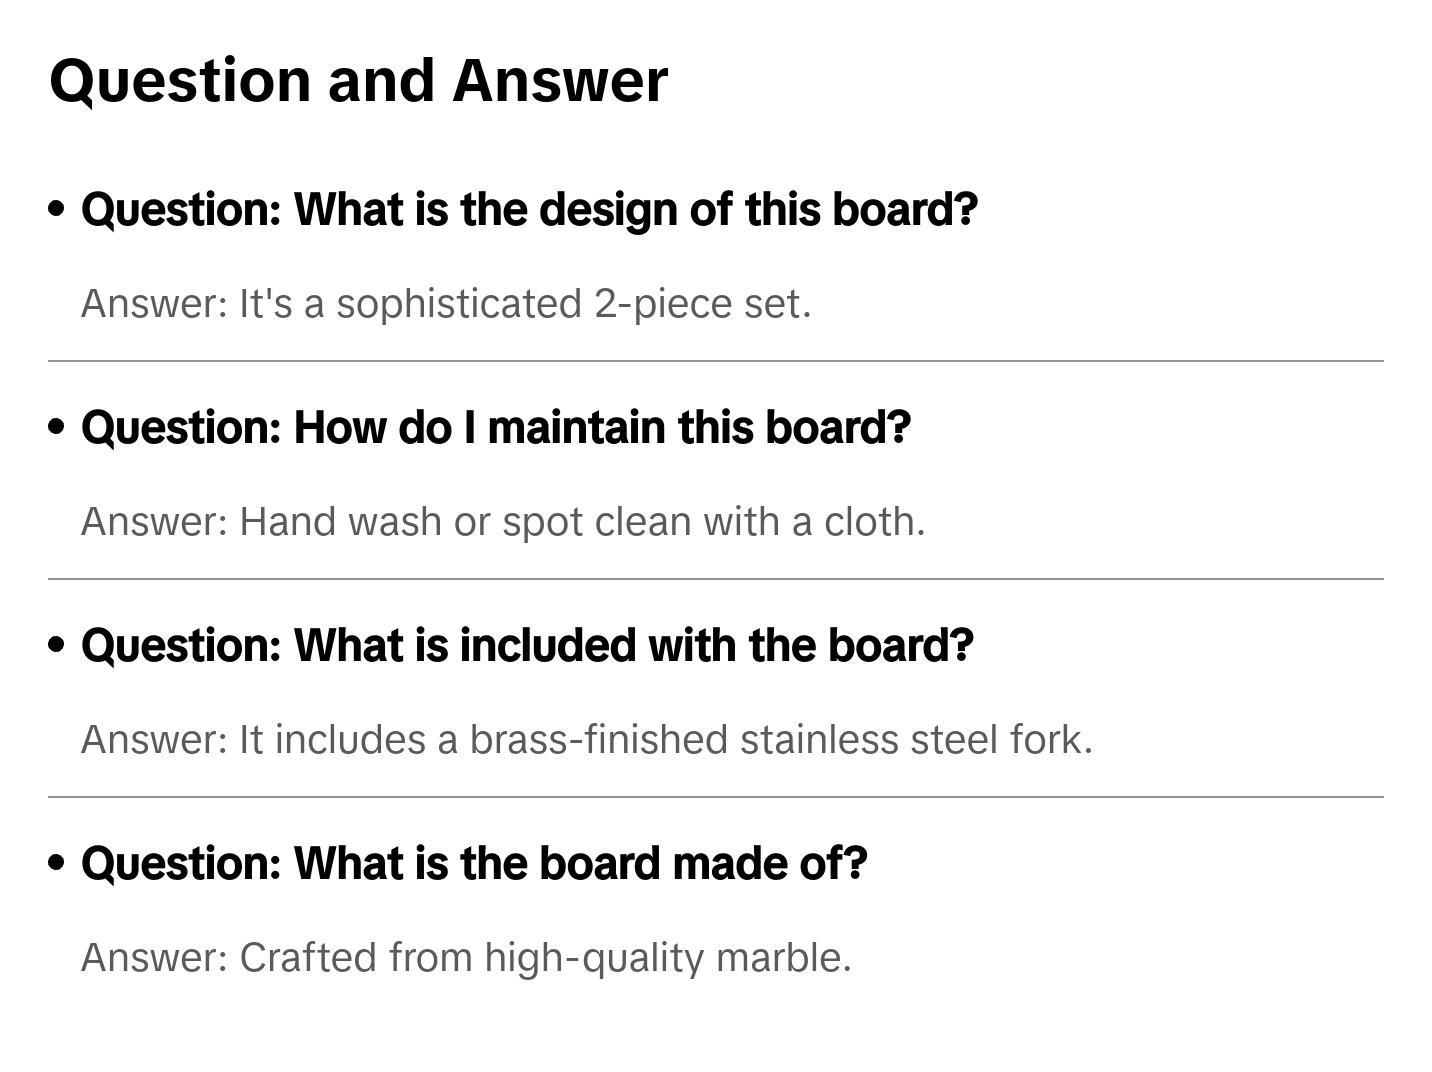Click the bullet next to the maintenance question
1432x1072 pixels.
coord(57,427)
